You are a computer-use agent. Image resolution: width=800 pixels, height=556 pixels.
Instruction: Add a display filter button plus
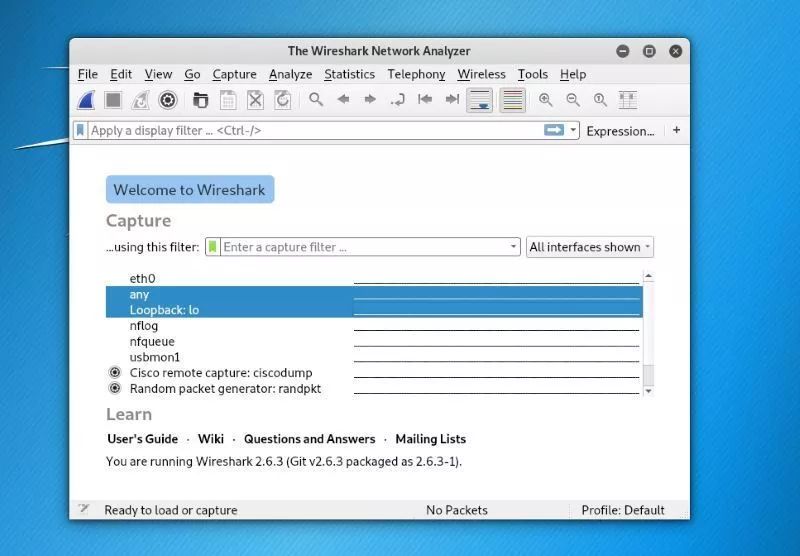(677, 130)
